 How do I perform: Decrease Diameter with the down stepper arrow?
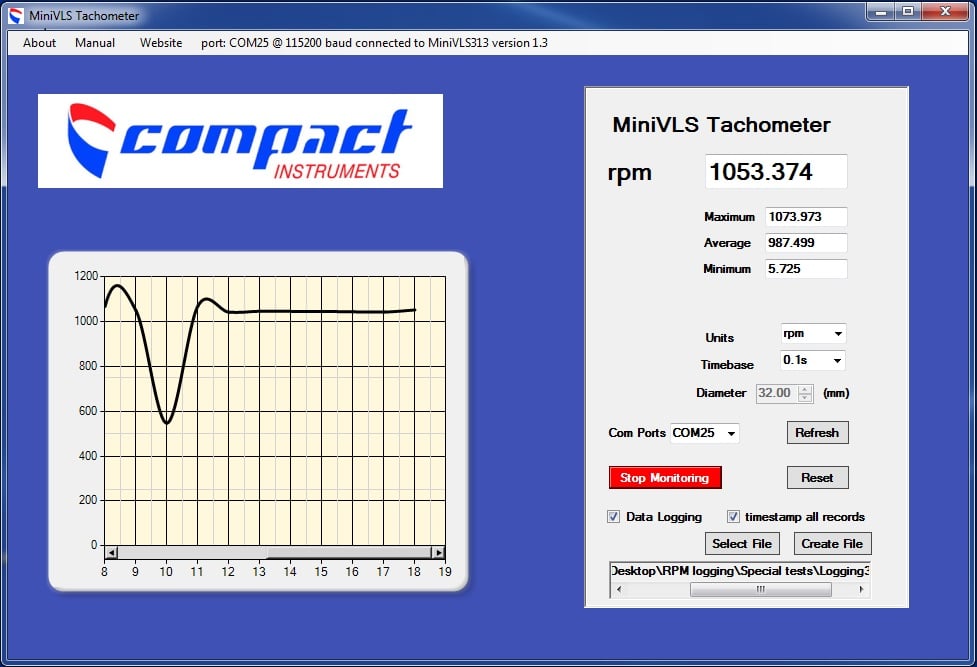805,397
